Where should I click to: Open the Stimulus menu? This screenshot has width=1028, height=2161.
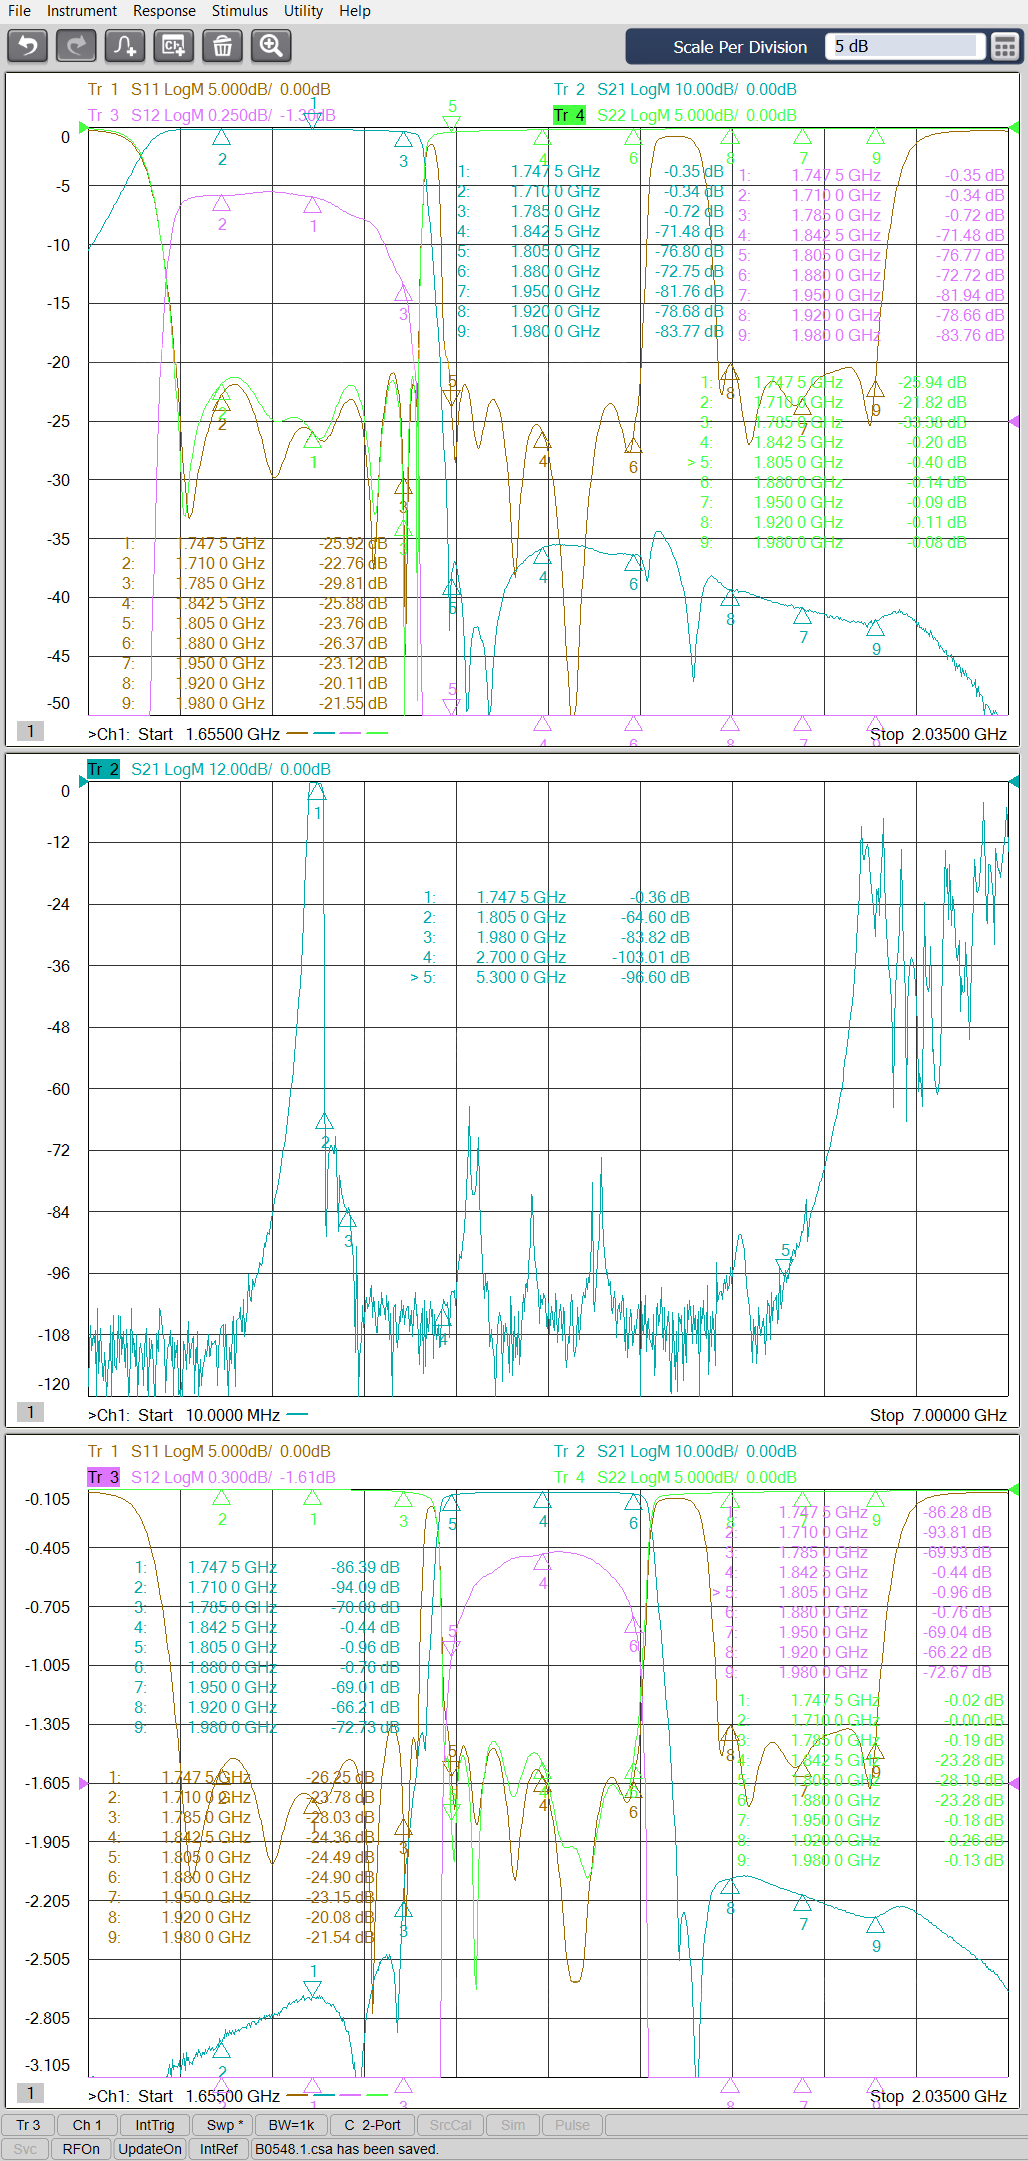(239, 11)
